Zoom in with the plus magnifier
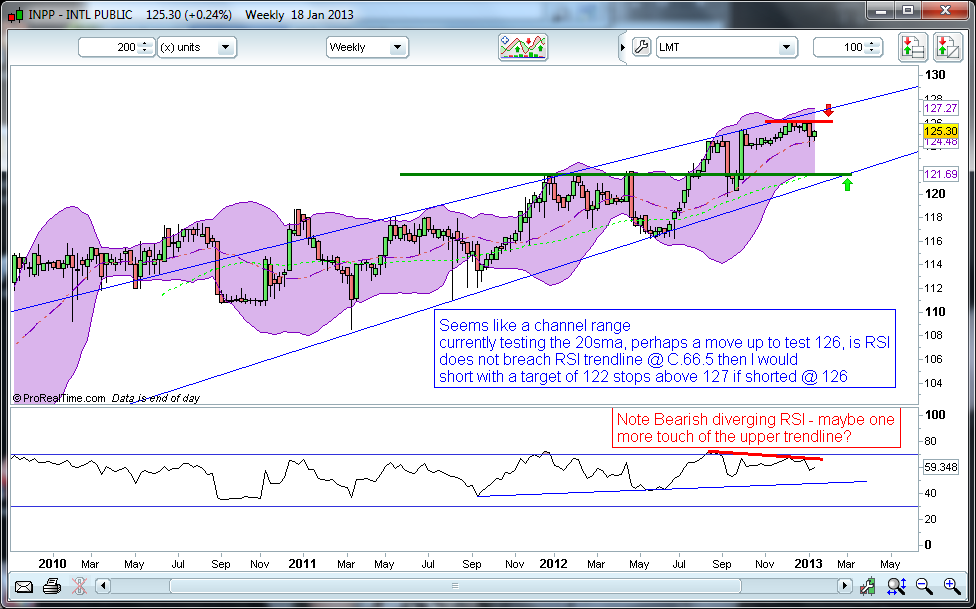This screenshot has width=976, height=609. pos(950,586)
